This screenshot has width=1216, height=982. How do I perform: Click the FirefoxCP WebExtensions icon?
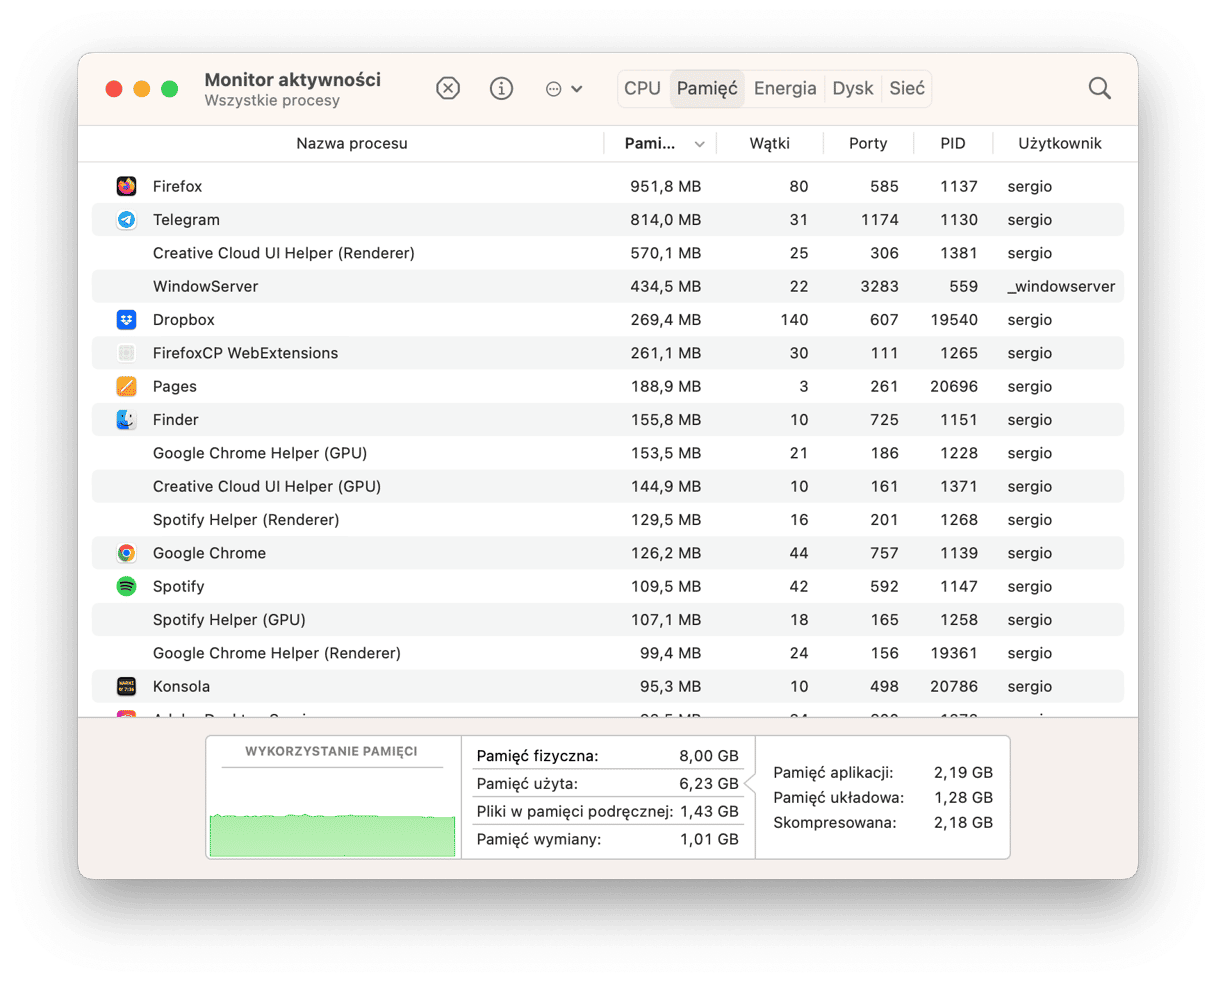click(x=126, y=353)
